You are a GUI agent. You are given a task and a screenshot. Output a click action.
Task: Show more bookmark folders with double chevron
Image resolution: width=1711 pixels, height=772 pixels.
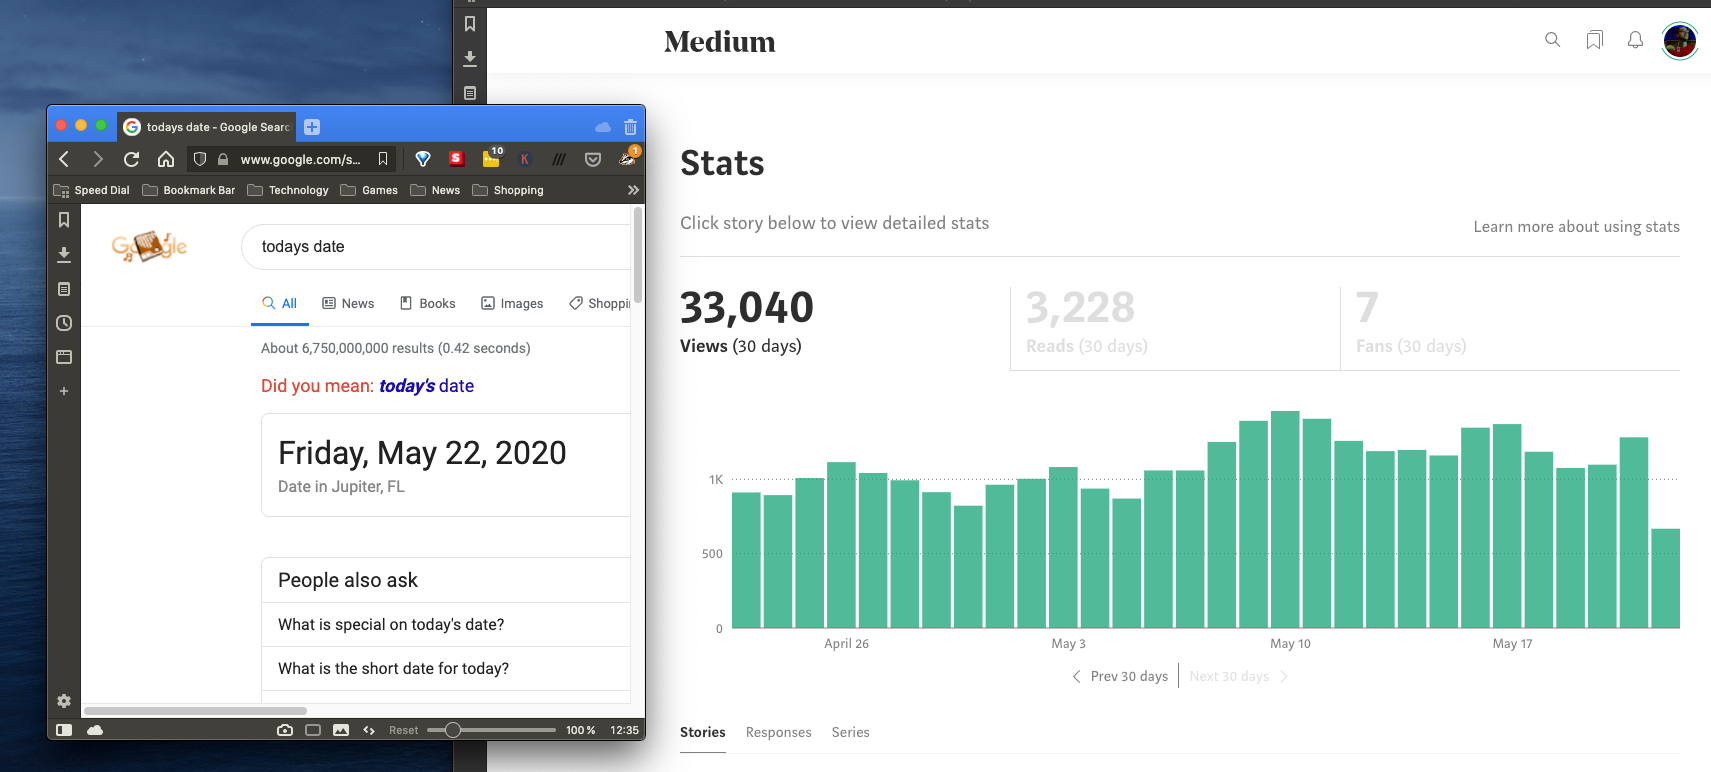tap(633, 190)
